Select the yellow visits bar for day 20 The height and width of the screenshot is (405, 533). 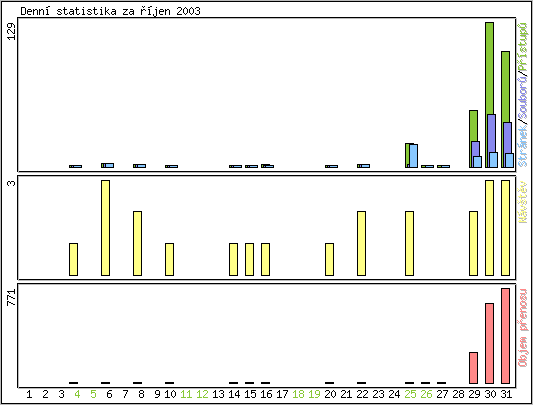pos(329,259)
